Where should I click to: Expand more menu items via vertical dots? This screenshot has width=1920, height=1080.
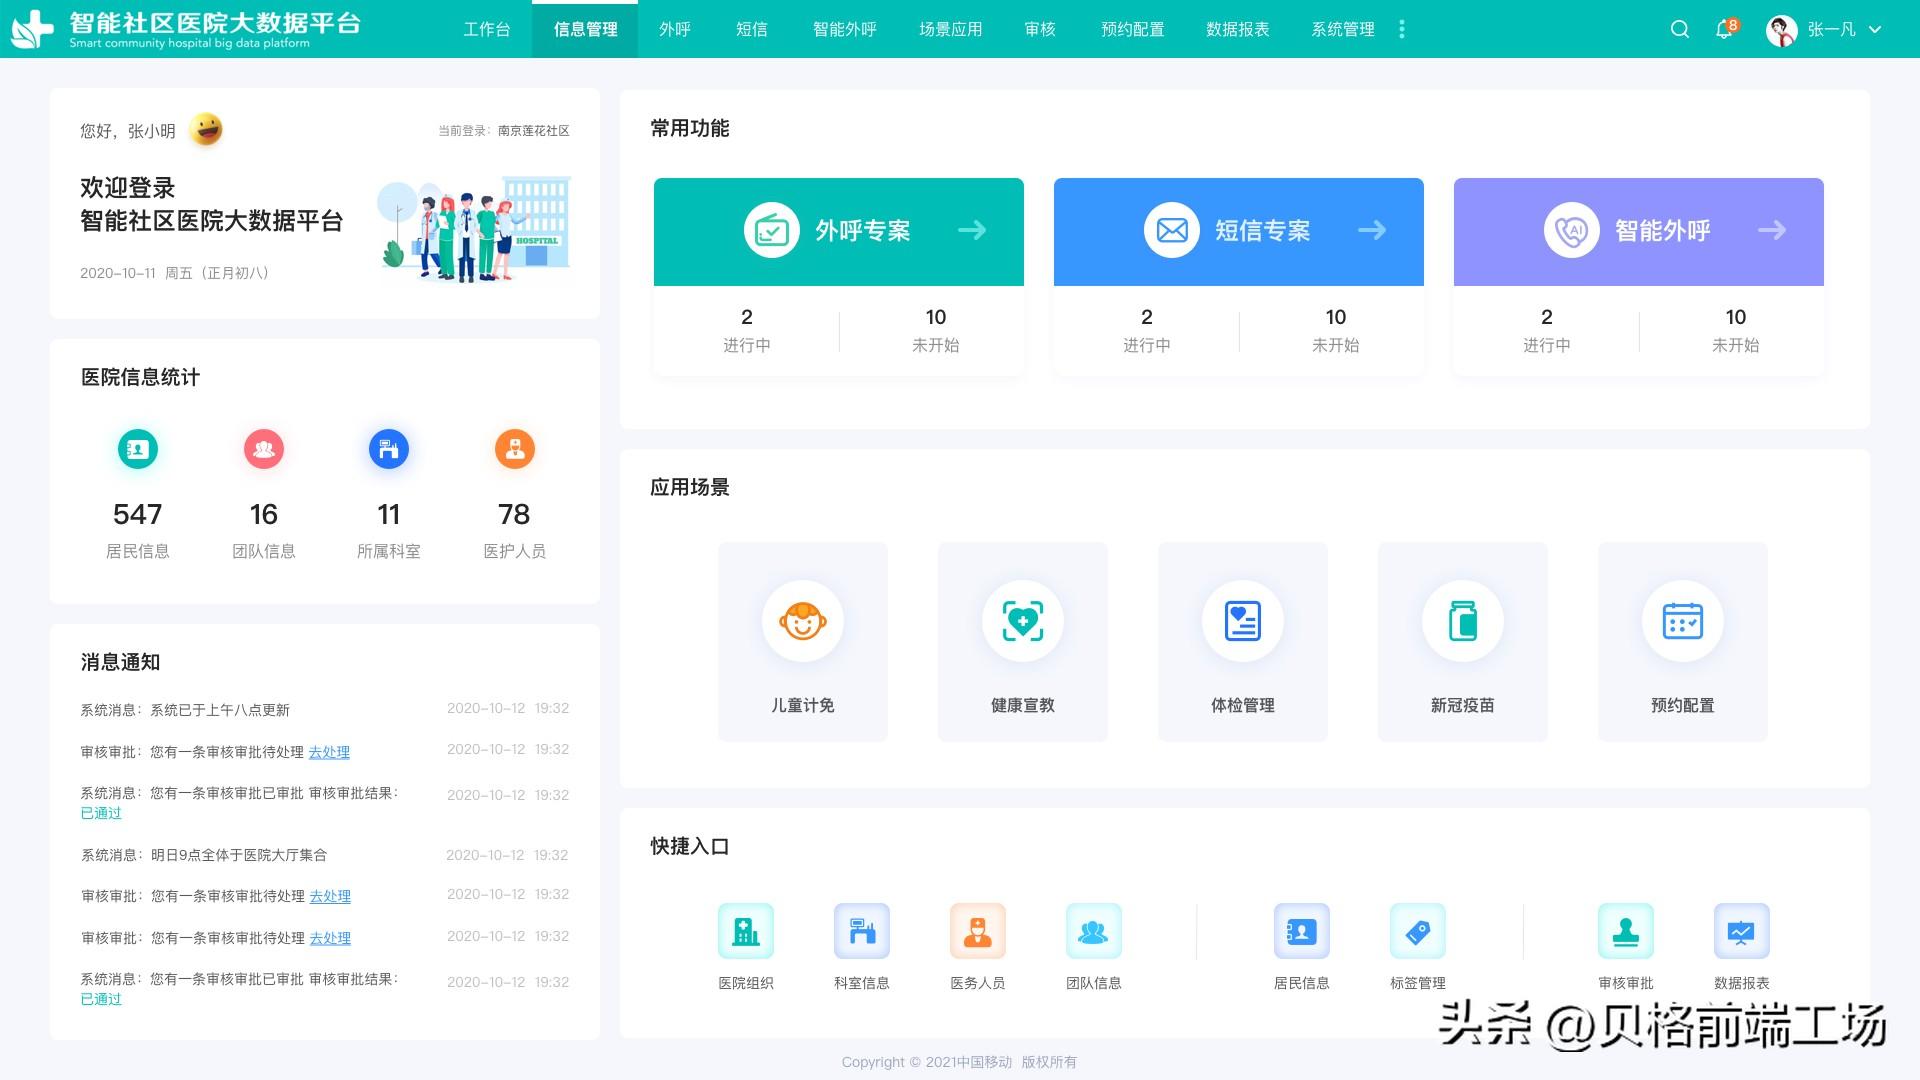(x=1402, y=29)
